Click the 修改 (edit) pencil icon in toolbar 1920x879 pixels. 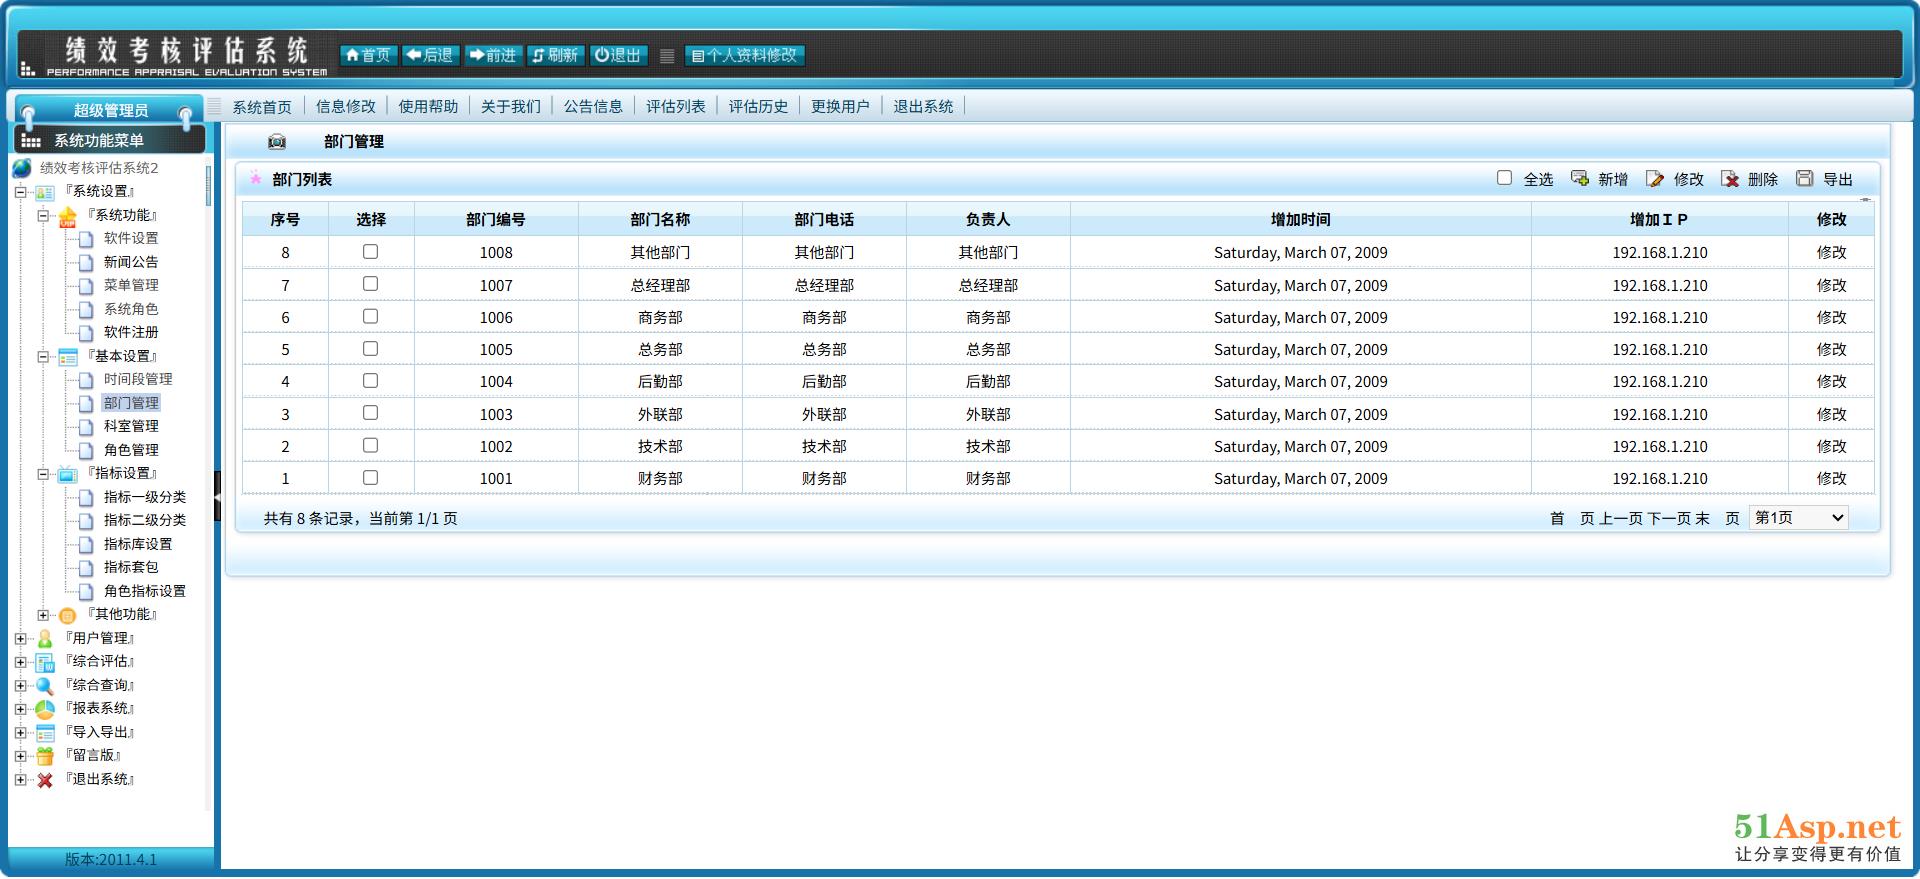1655,179
